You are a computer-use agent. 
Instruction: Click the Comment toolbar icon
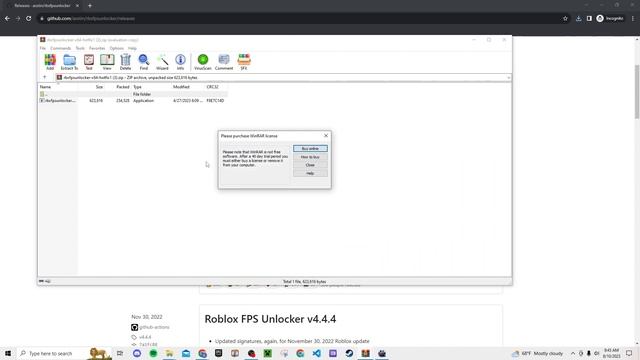click(x=224, y=62)
